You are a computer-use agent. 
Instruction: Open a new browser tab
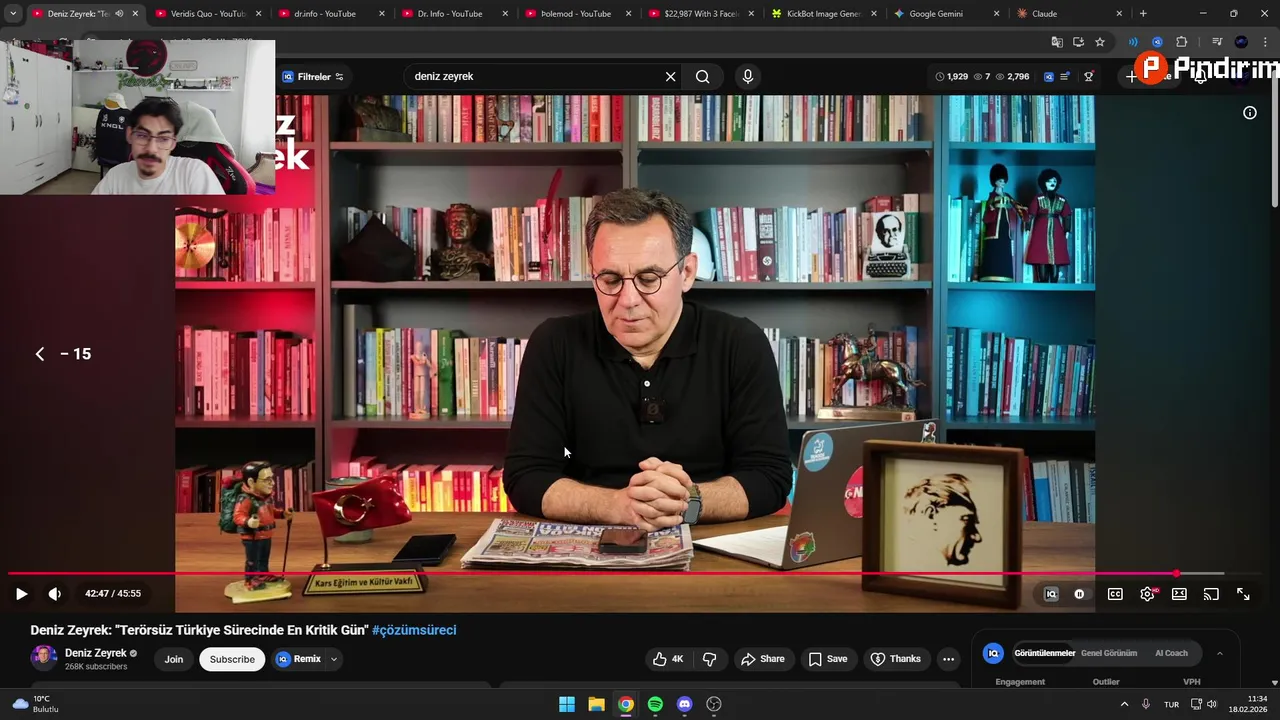pyautogui.click(x=1143, y=14)
